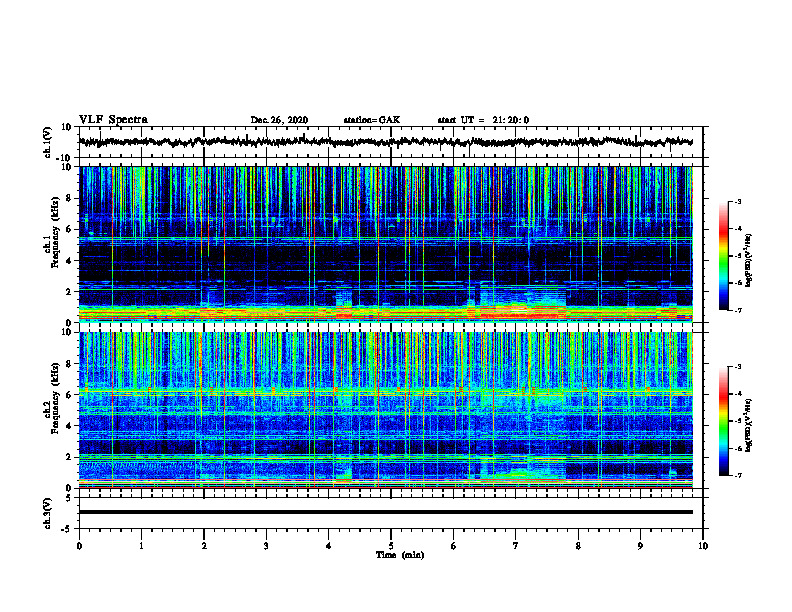Click time axis tick label "9"
Image resolution: width=792 pixels, height=612 pixels.
point(640,546)
